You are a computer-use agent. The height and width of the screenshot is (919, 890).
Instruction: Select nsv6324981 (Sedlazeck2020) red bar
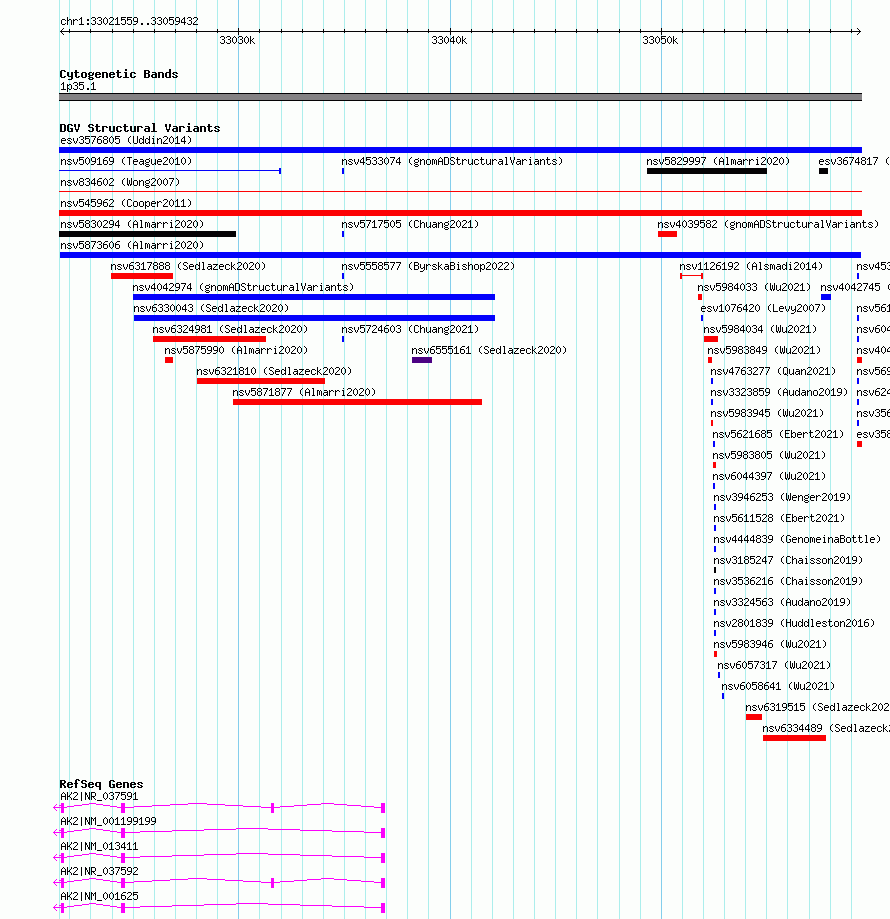[209, 339]
